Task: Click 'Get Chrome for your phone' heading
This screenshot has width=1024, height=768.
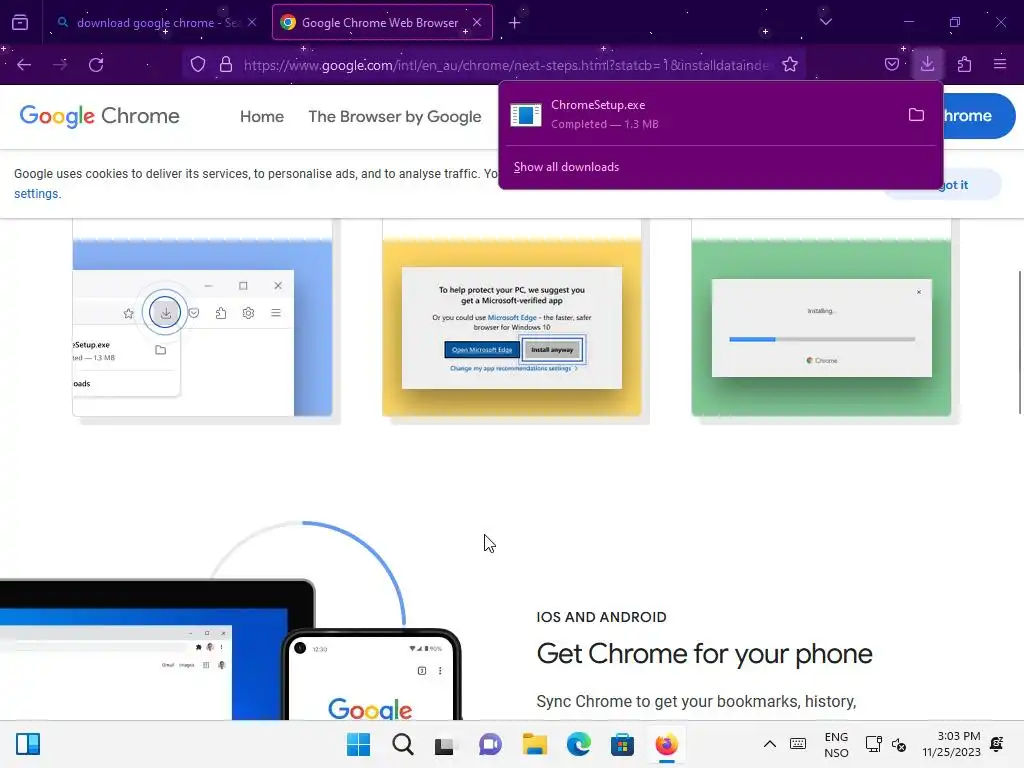Action: 704,654
